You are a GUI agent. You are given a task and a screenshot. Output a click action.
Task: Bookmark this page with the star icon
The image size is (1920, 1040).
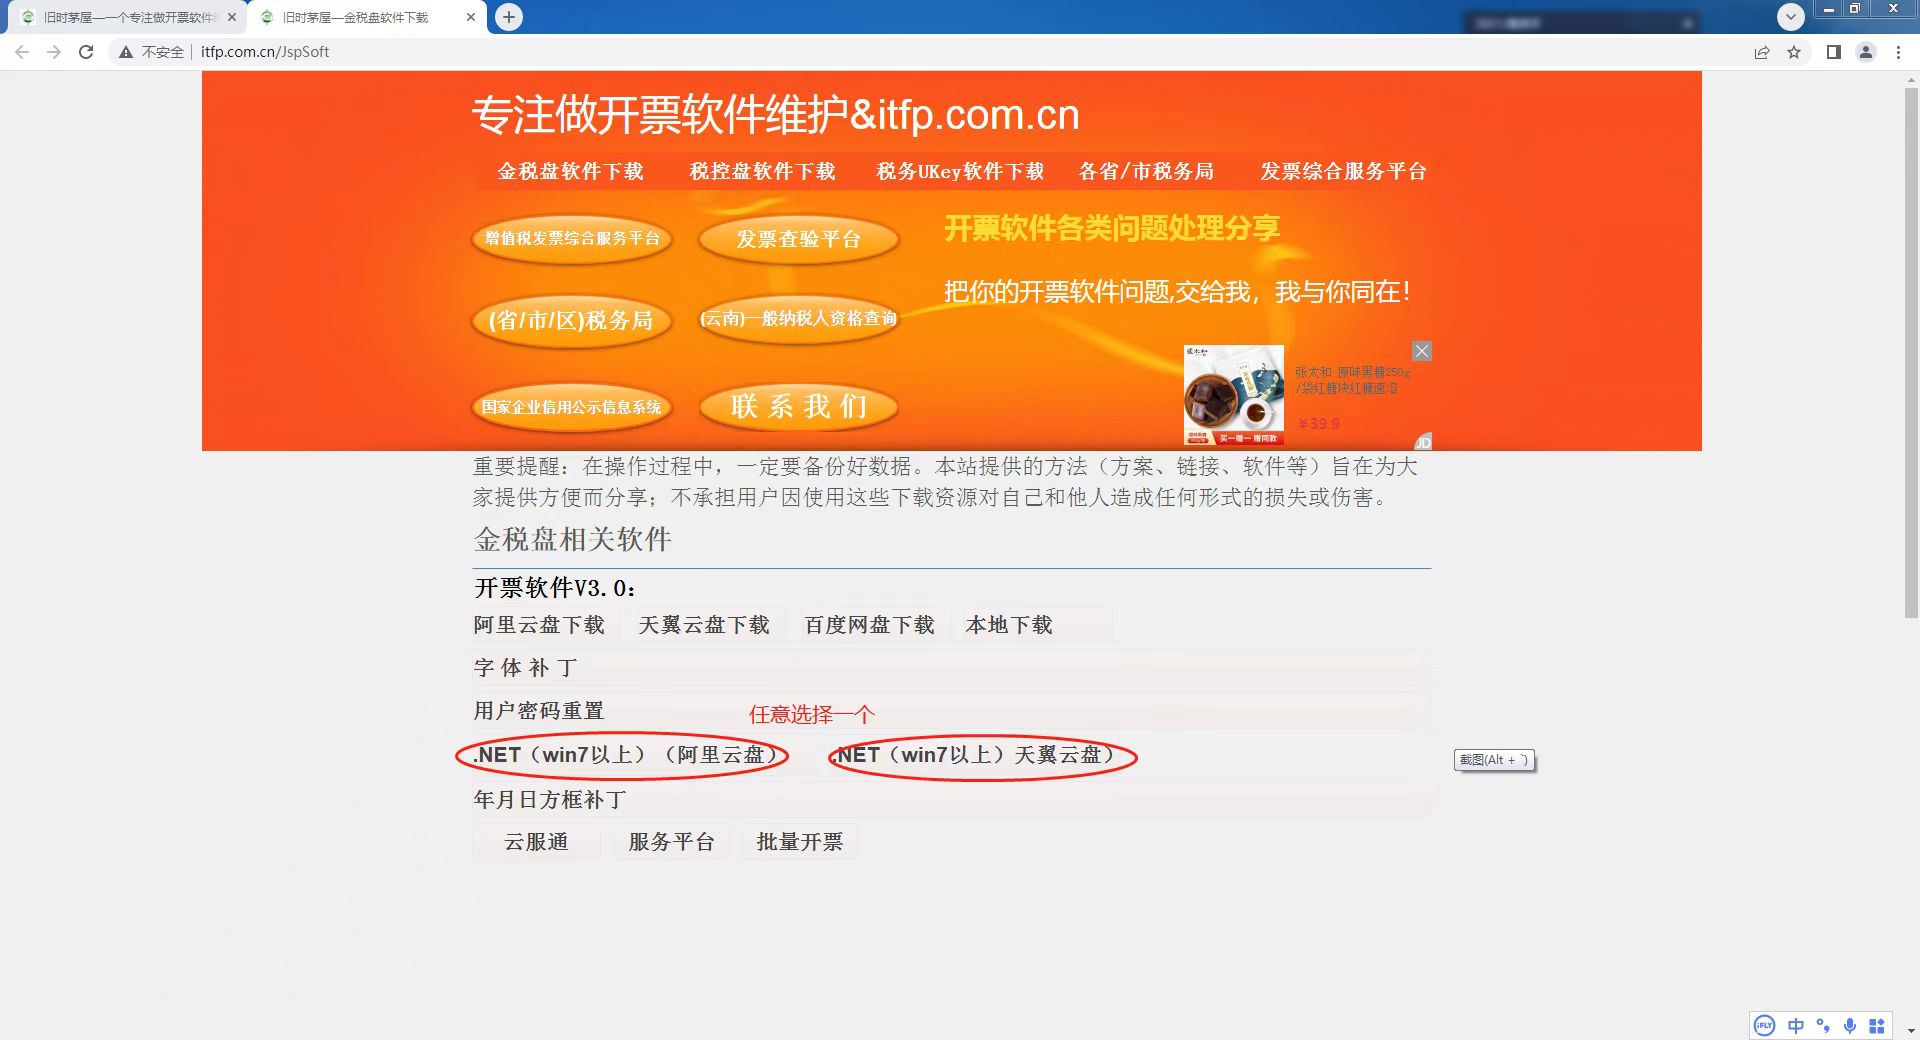1794,52
